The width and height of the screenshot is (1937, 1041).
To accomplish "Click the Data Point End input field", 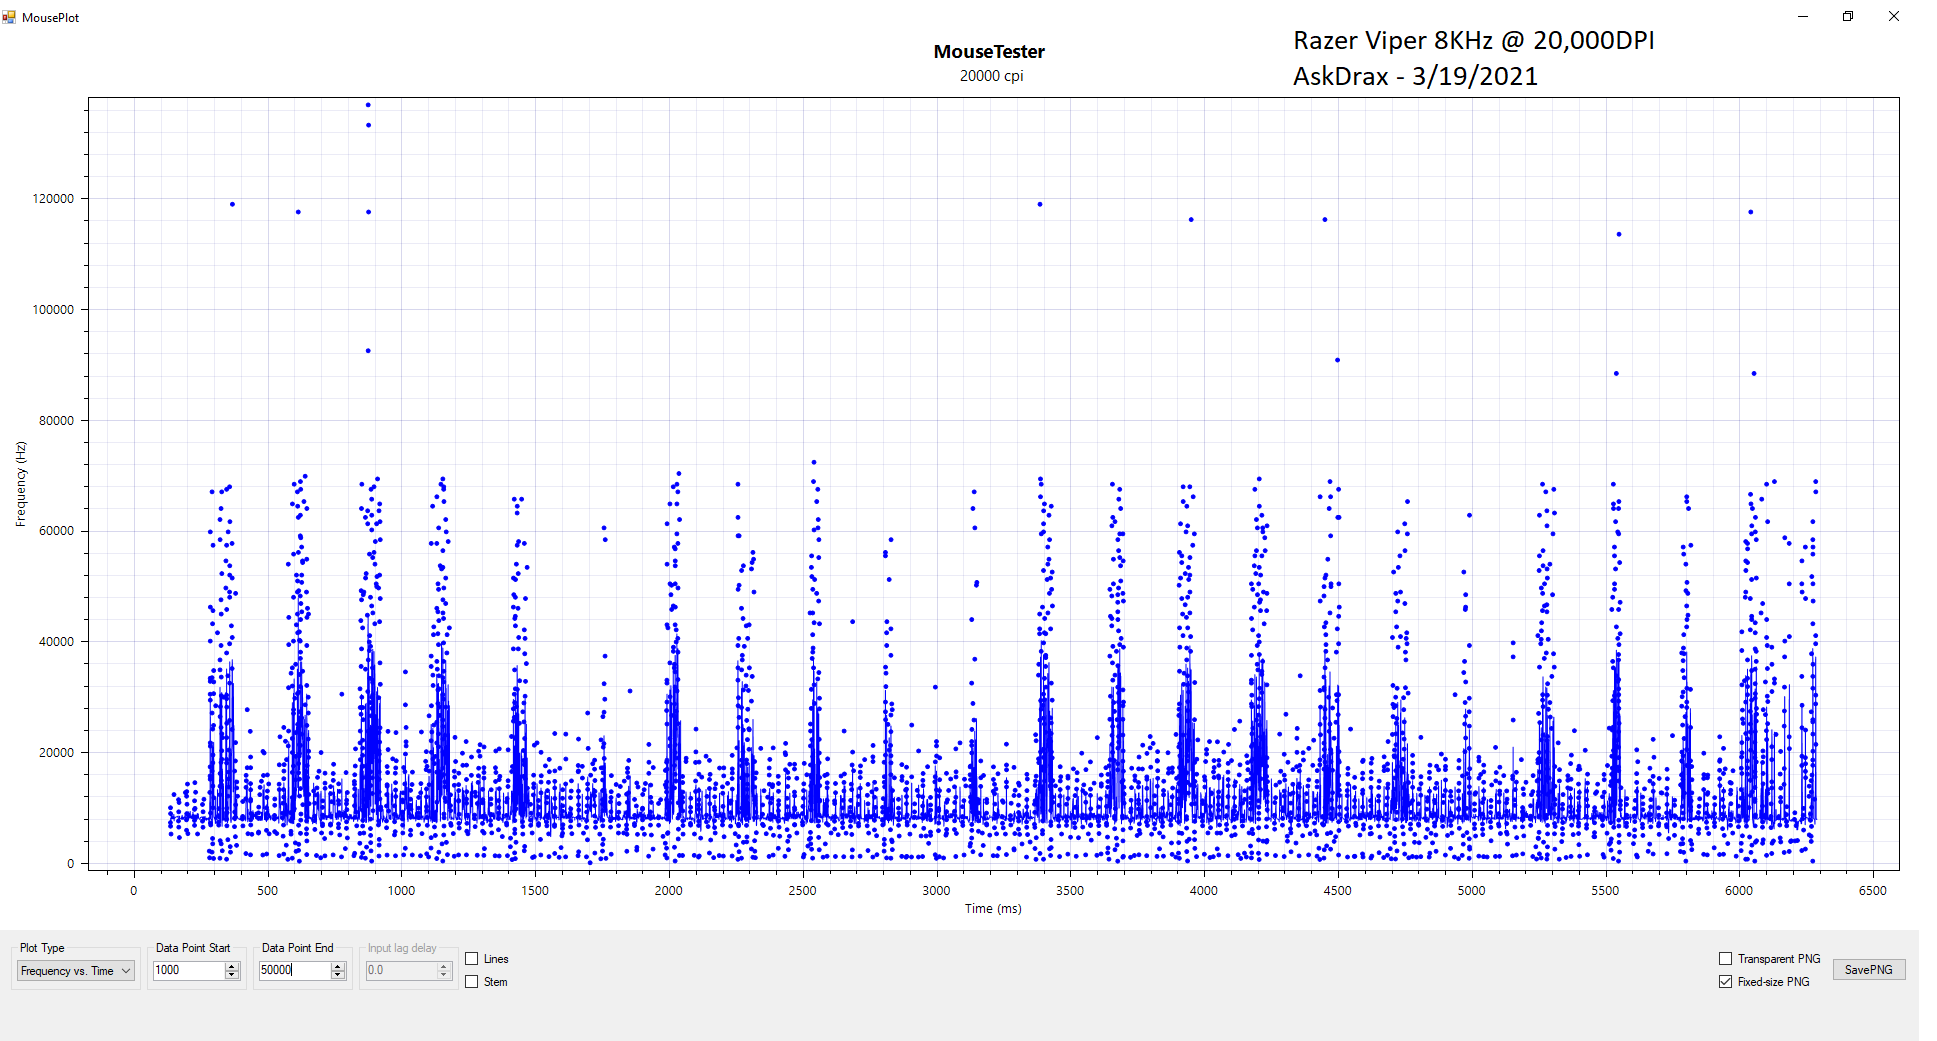I will 294,970.
